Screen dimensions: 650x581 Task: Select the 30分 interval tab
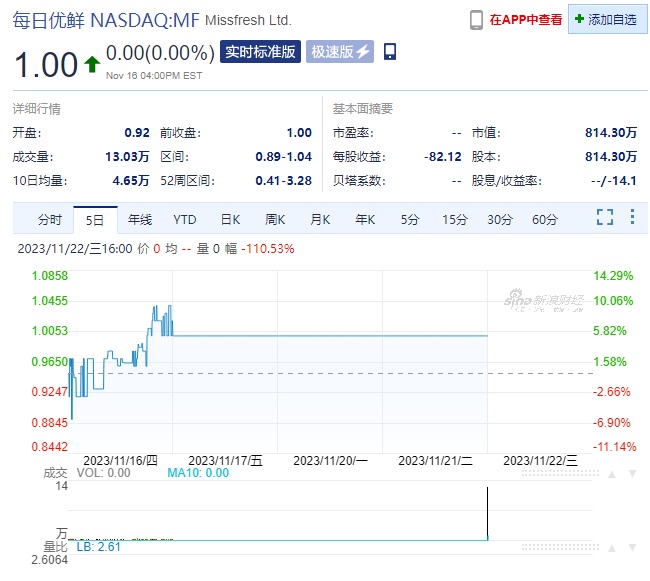coord(500,219)
